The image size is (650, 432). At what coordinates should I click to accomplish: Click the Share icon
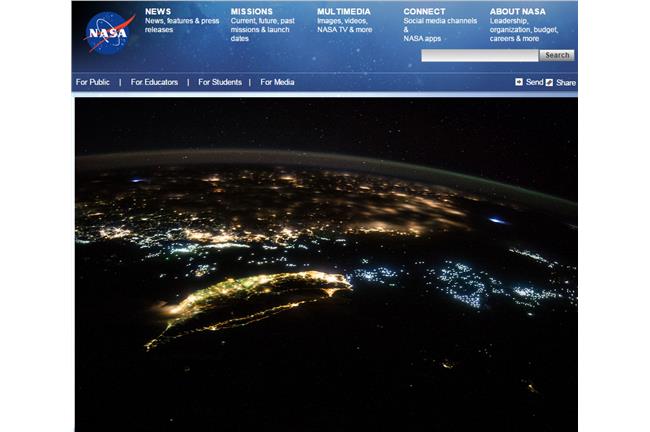(549, 83)
